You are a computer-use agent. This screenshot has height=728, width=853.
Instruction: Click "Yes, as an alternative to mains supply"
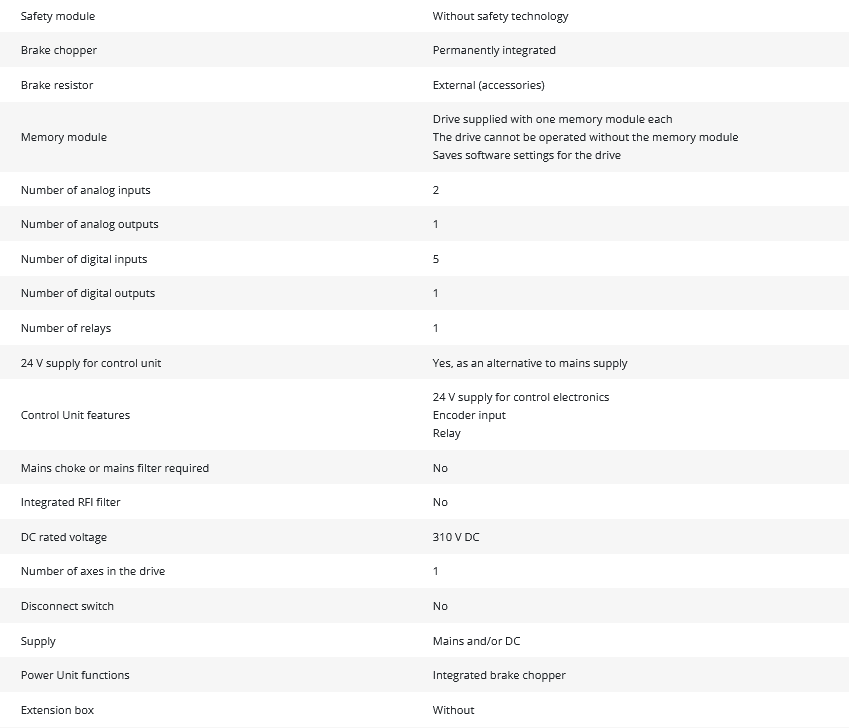point(530,363)
